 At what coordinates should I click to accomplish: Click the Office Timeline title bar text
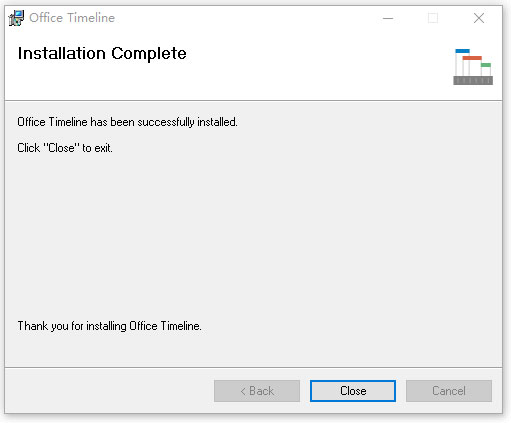[72, 18]
